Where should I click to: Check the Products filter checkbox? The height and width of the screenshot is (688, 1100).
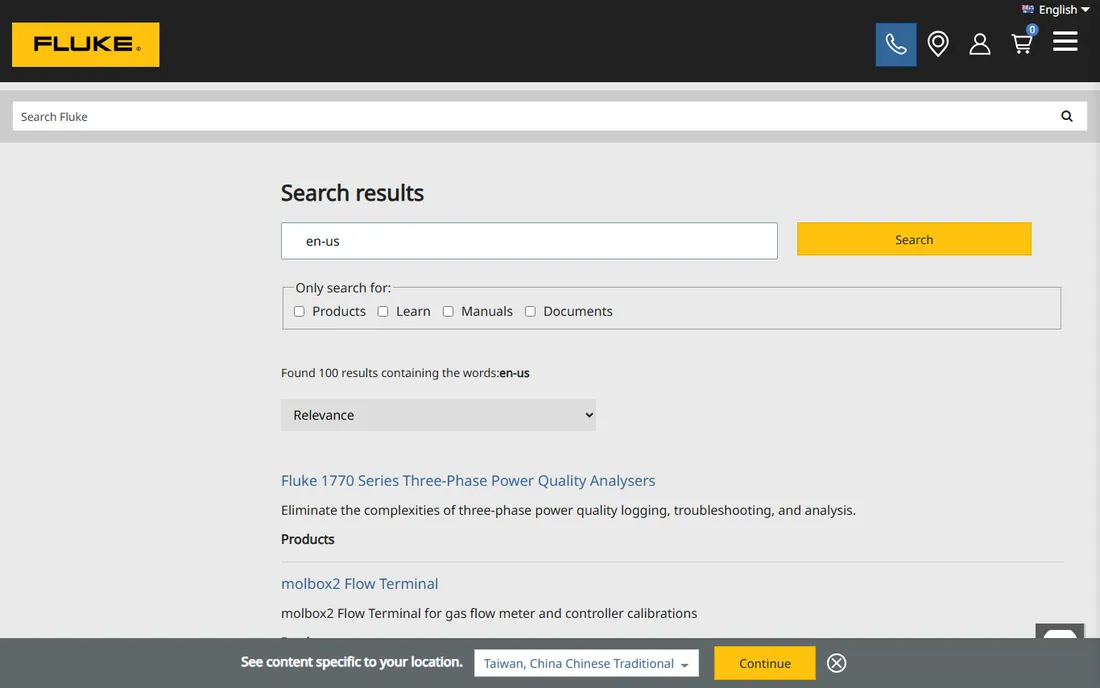[x=299, y=311]
